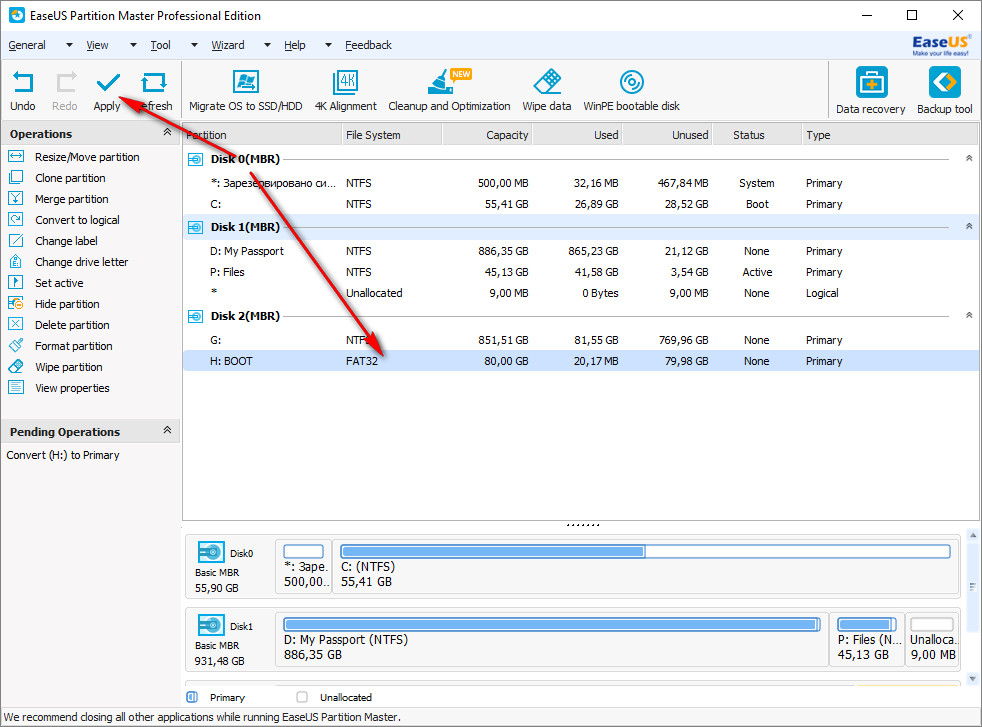Launch Migrate OS to SSD/HDD

pyautogui.click(x=246, y=91)
